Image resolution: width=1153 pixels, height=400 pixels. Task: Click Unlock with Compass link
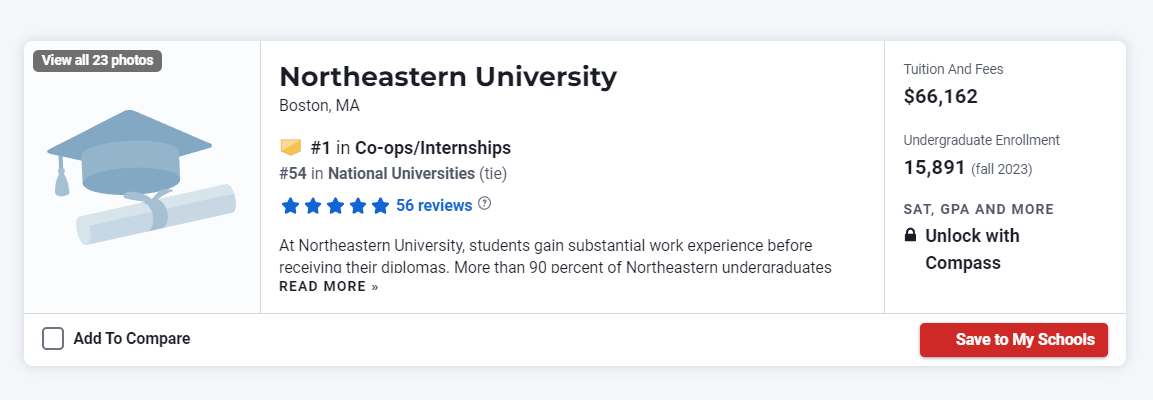click(972, 249)
